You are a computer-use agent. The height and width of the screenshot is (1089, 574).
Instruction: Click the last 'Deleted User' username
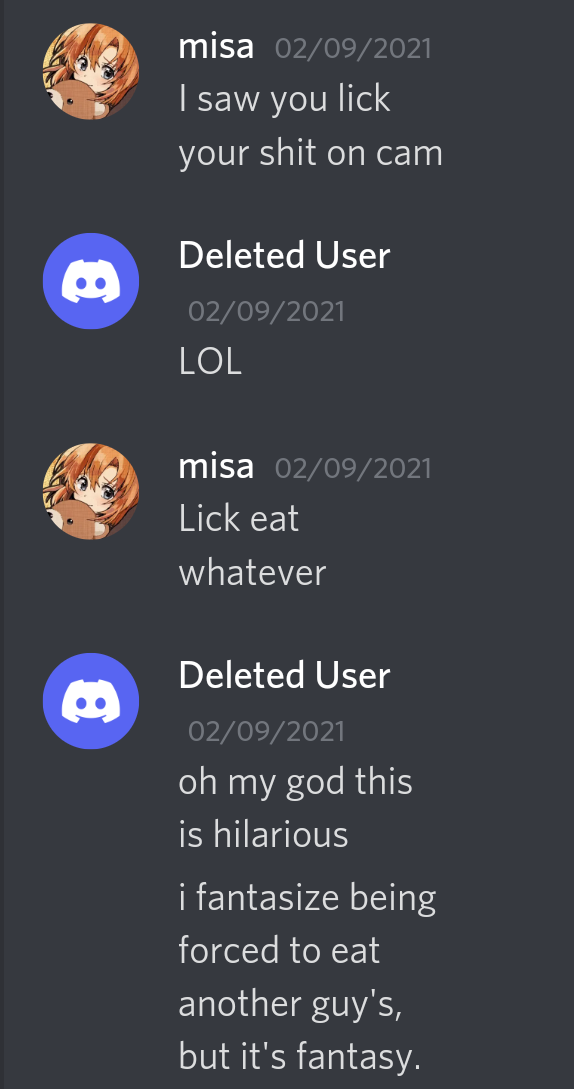tap(284, 675)
